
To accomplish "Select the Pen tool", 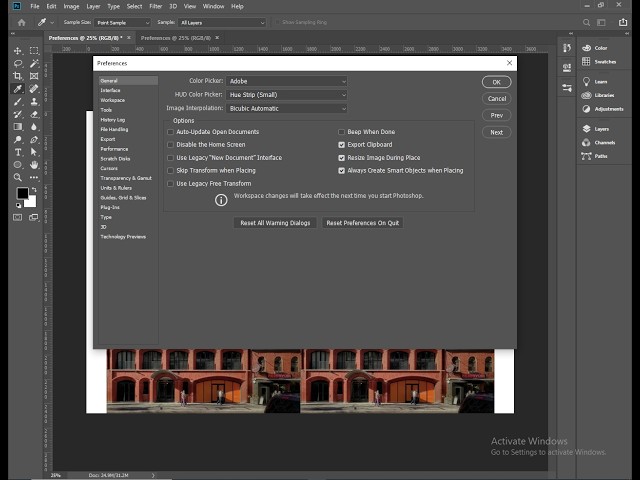I will coord(34,140).
